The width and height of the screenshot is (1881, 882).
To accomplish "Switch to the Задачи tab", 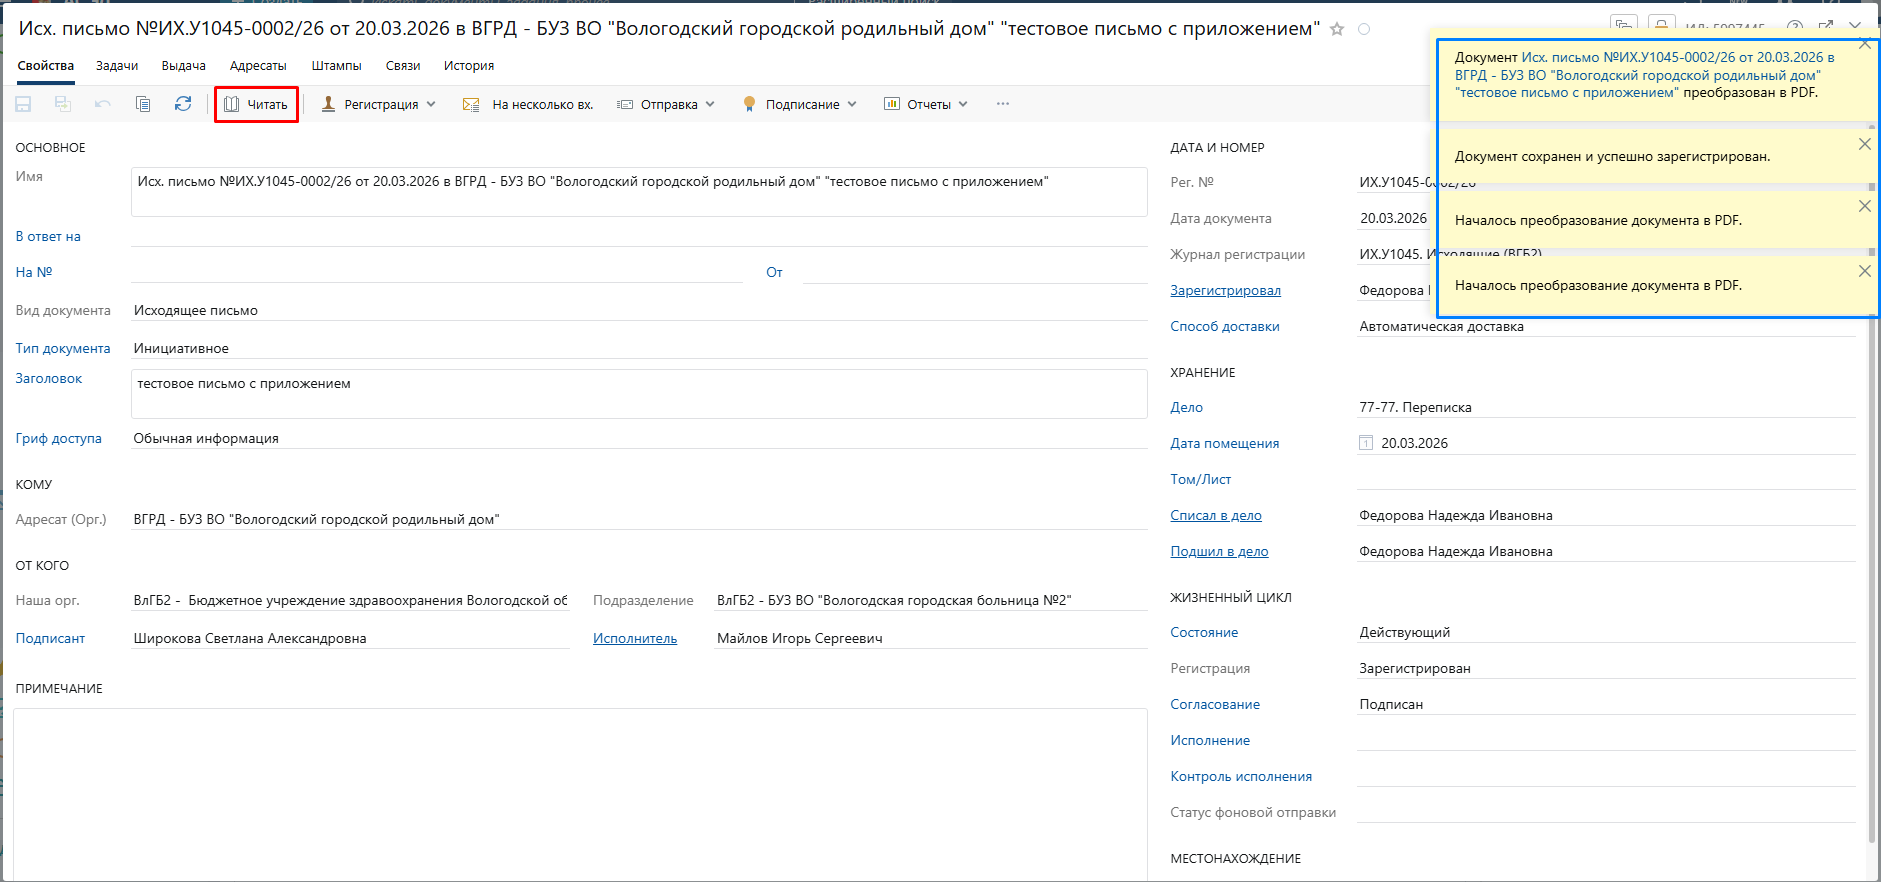I will click(117, 66).
